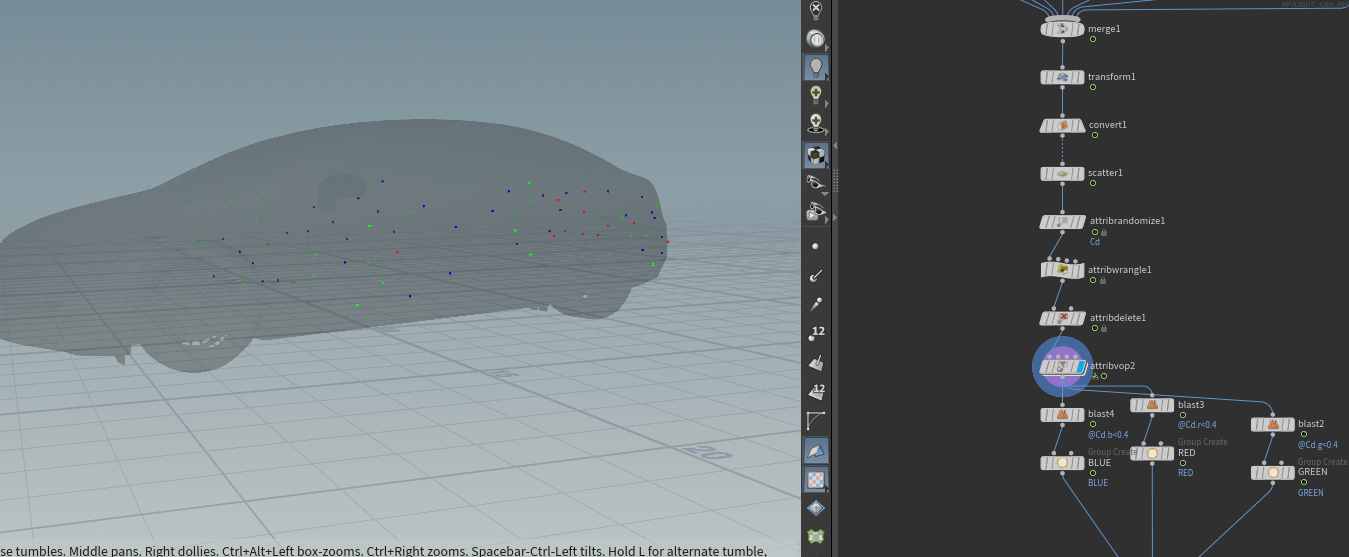
Task: Click the GREEN group create node
Action: coord(1272,472)
